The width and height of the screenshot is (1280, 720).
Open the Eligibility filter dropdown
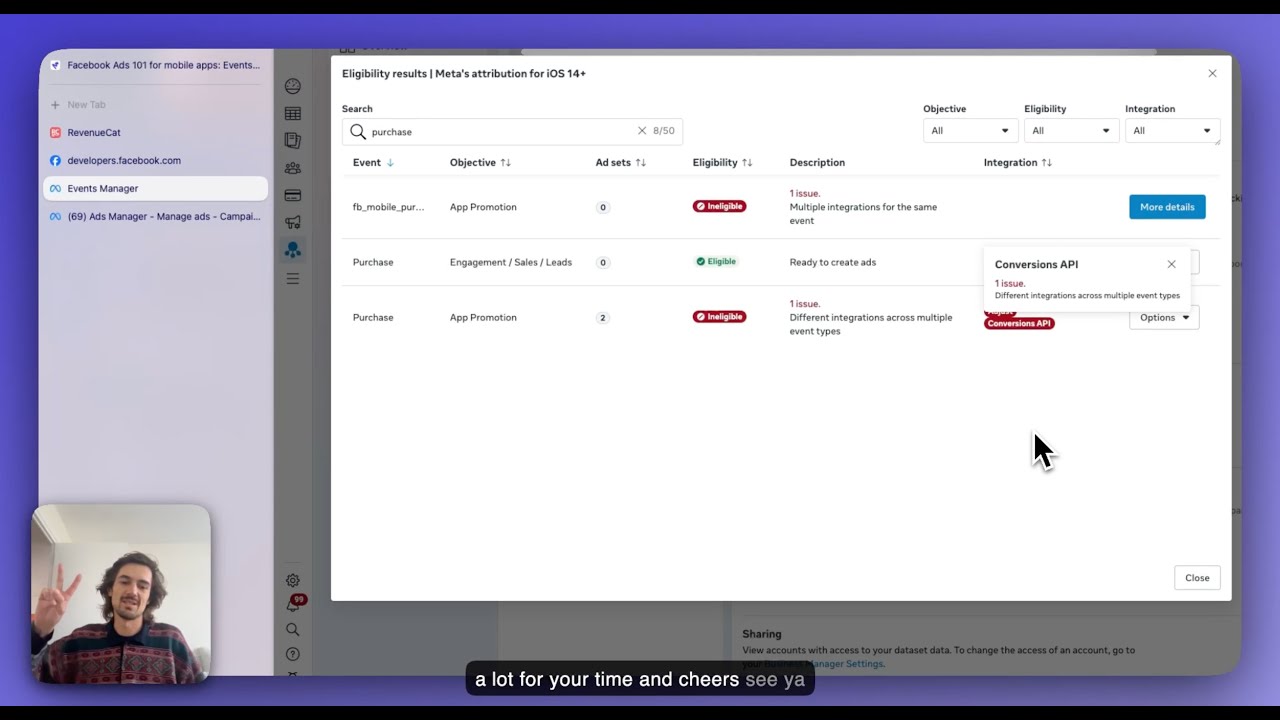tap(1071, 131)
